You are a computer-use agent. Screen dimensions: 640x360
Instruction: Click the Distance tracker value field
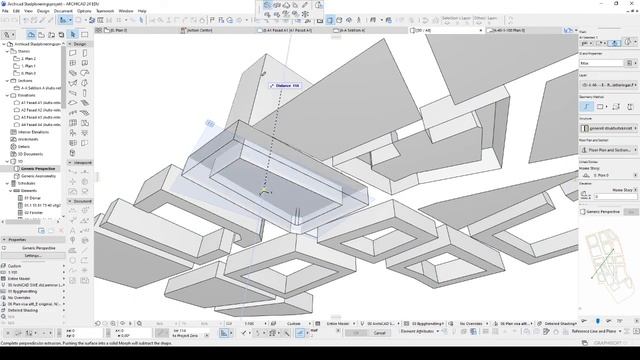[x=296, y=86]
